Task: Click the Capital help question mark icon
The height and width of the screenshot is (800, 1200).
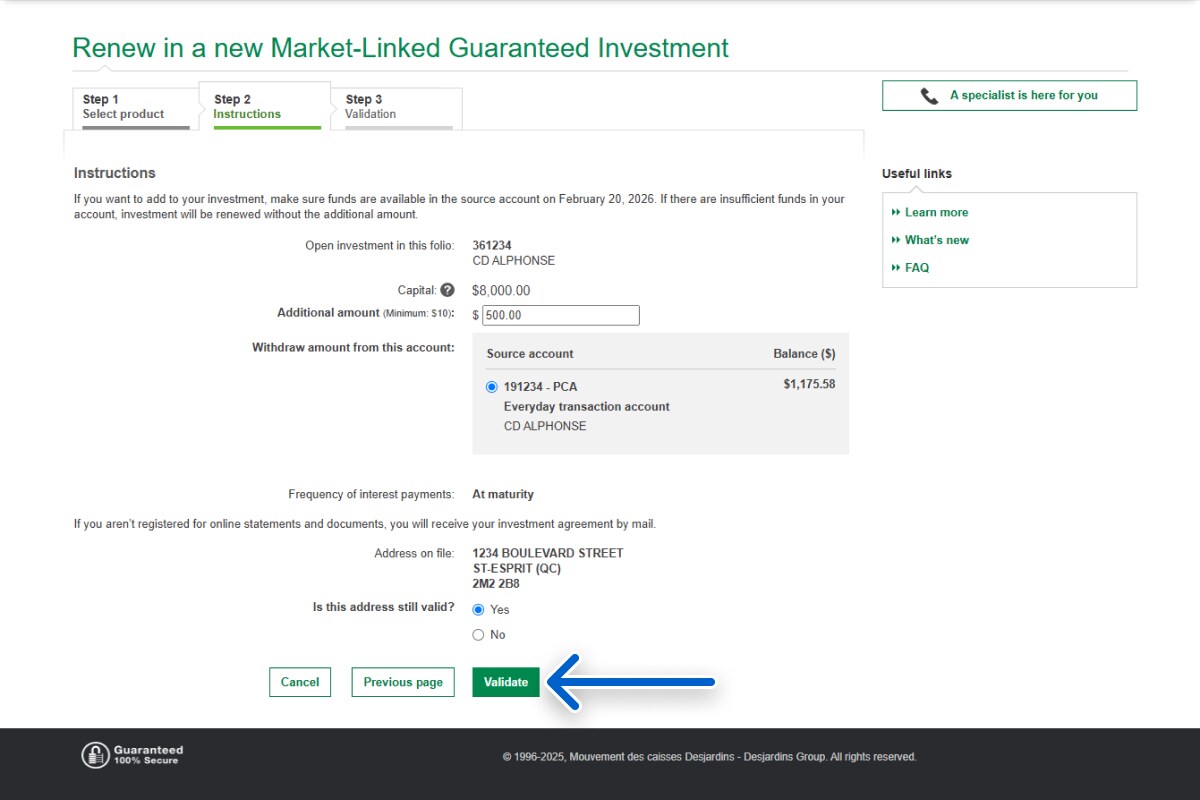Action: tap(447, 290)
